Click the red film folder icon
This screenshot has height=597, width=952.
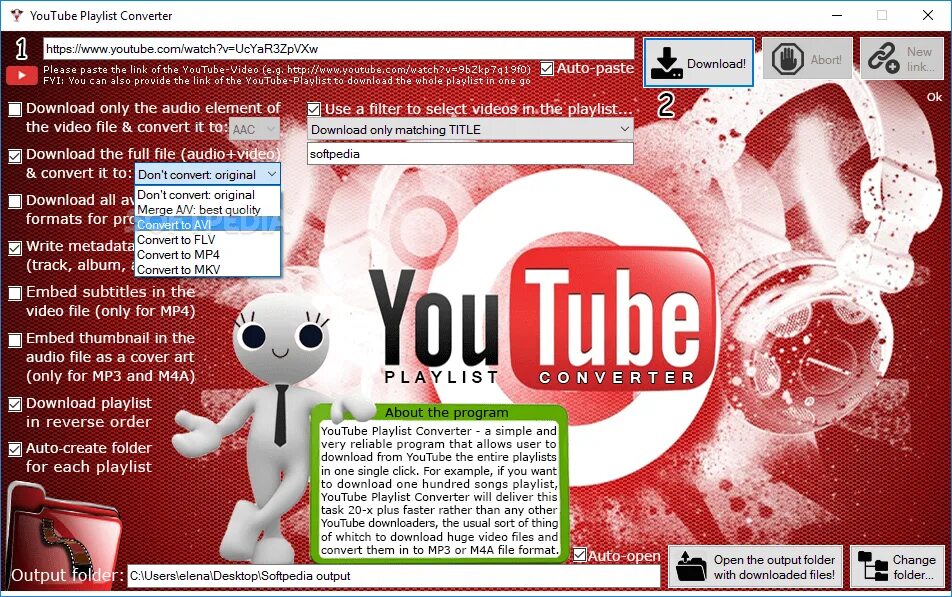point(63,534)
